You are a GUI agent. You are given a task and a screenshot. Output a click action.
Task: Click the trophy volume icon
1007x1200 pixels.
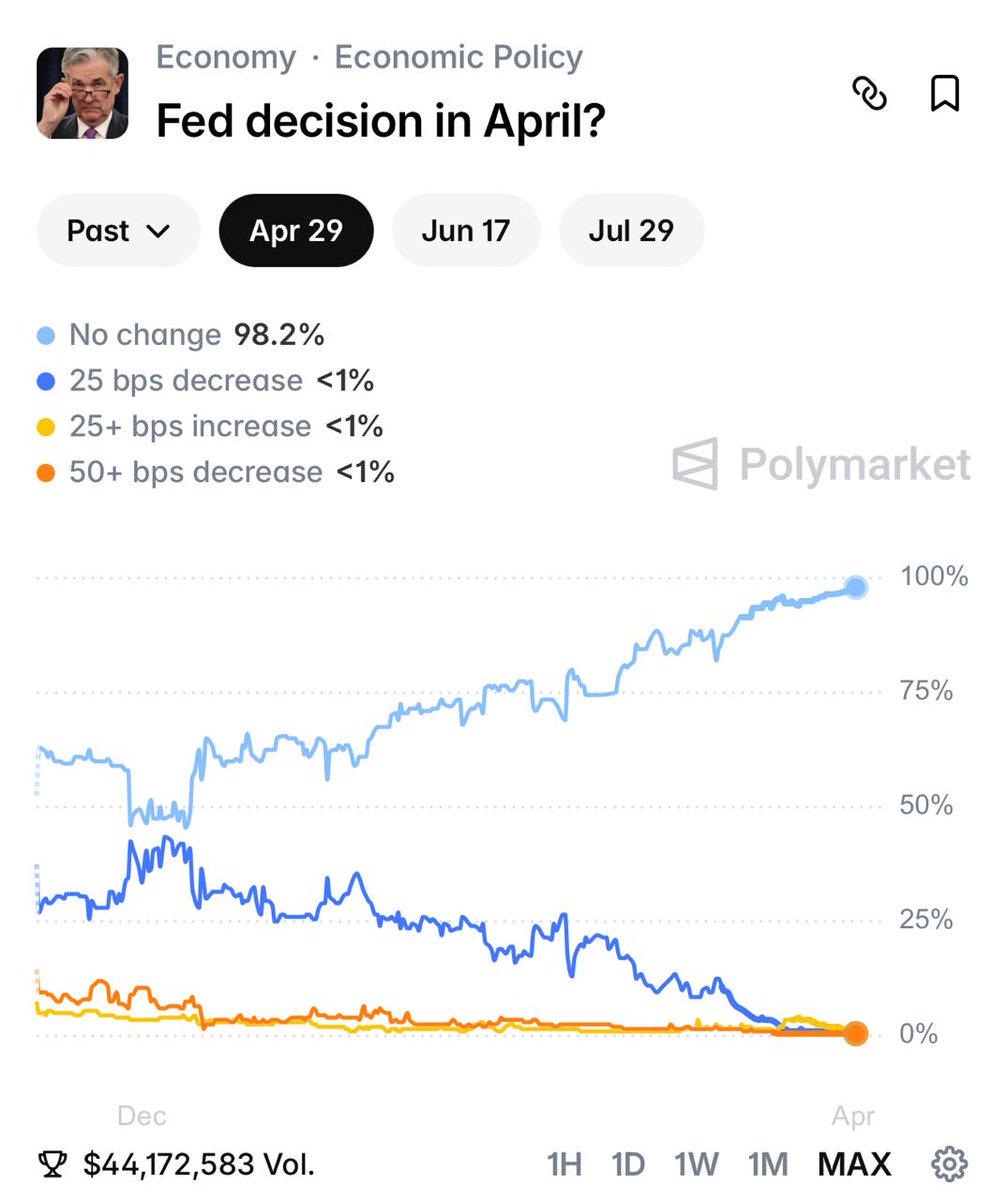click(52, 1164)
